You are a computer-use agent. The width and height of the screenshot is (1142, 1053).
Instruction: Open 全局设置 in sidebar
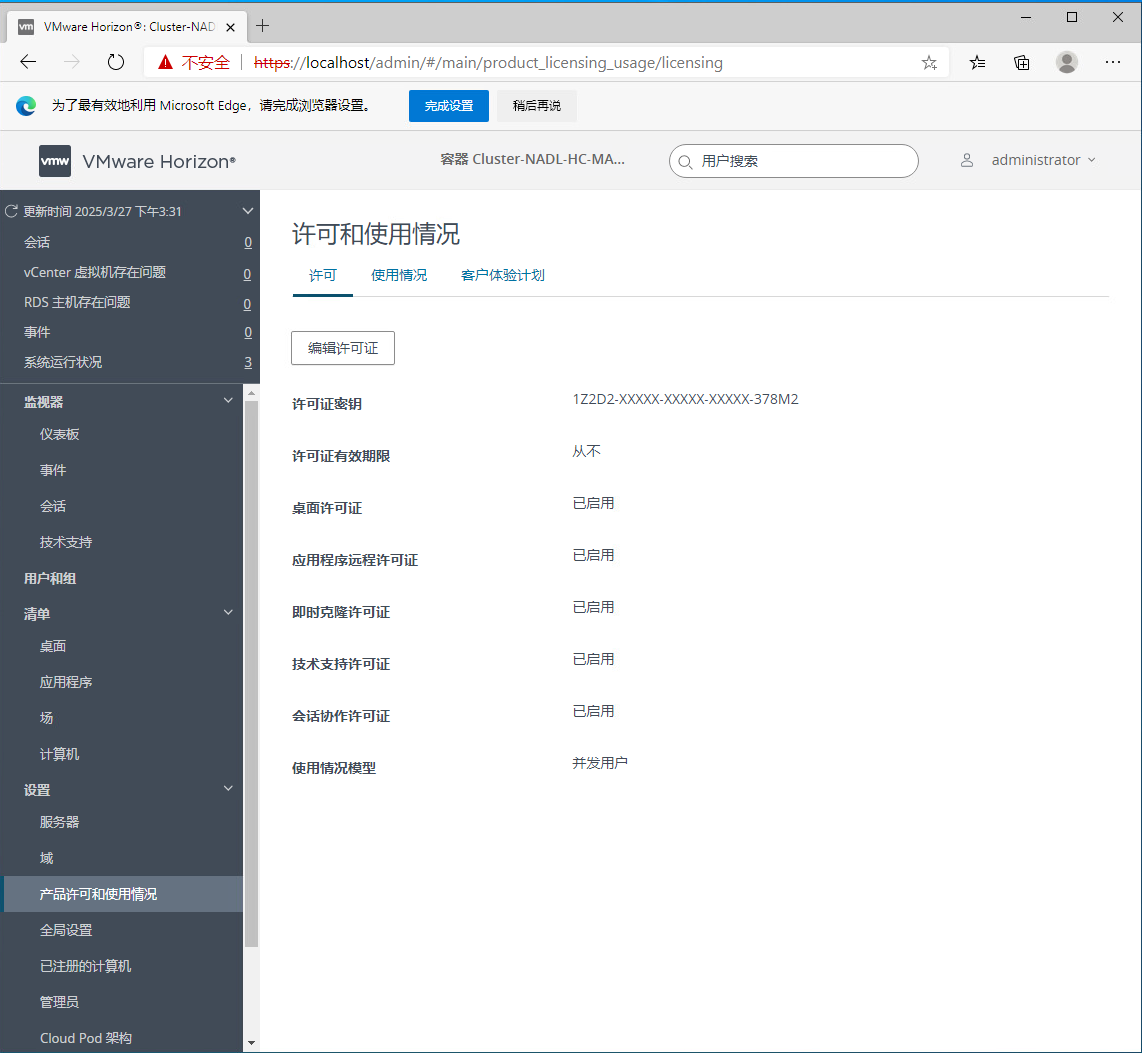(66, 930)
